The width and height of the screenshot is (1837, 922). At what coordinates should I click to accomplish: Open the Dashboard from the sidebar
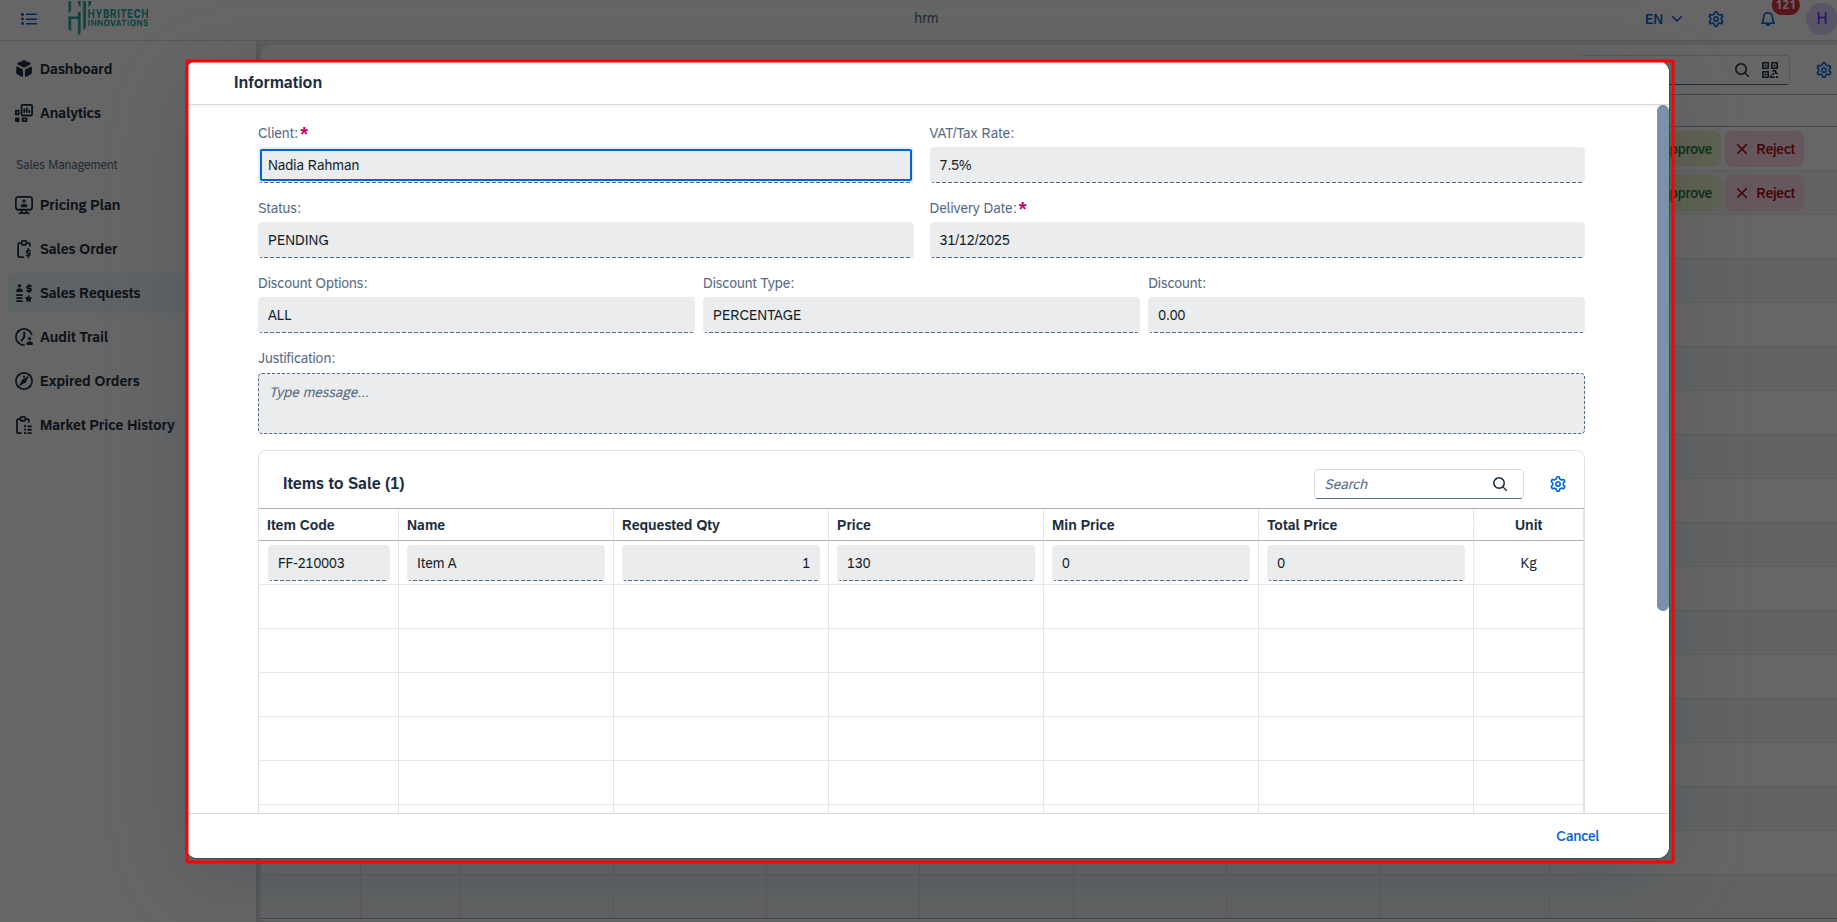click(x=75, y=68)
